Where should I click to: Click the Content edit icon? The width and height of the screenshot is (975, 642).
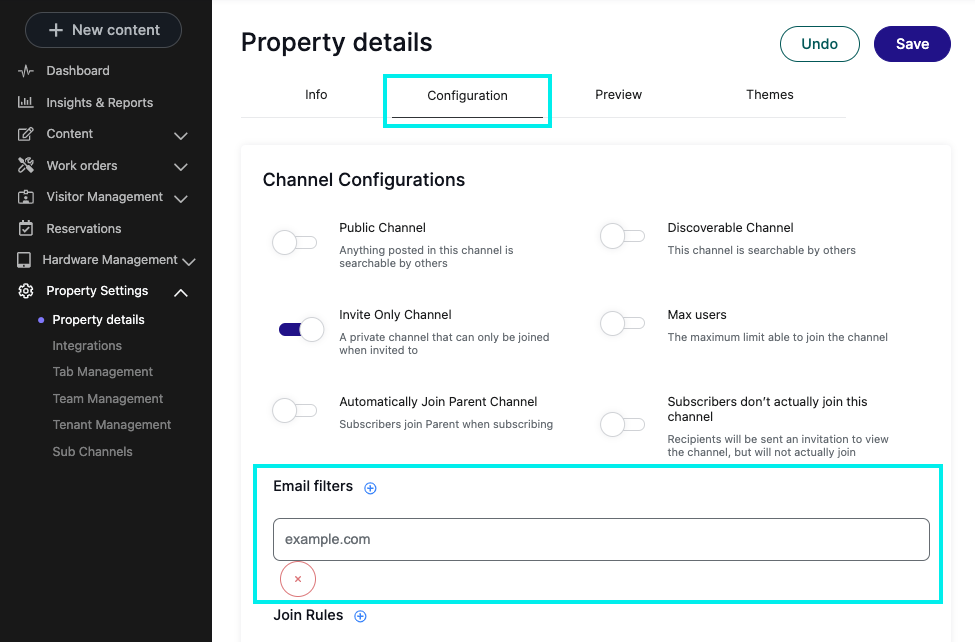25,134
